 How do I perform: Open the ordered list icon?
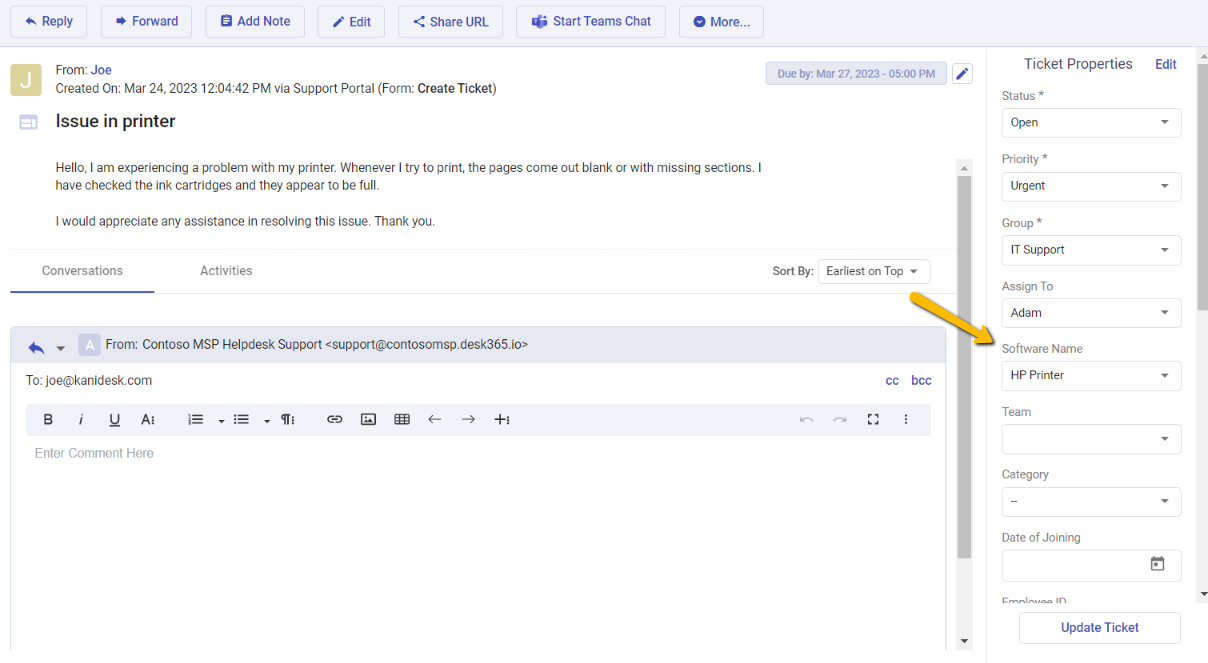[x=196, y=420]
